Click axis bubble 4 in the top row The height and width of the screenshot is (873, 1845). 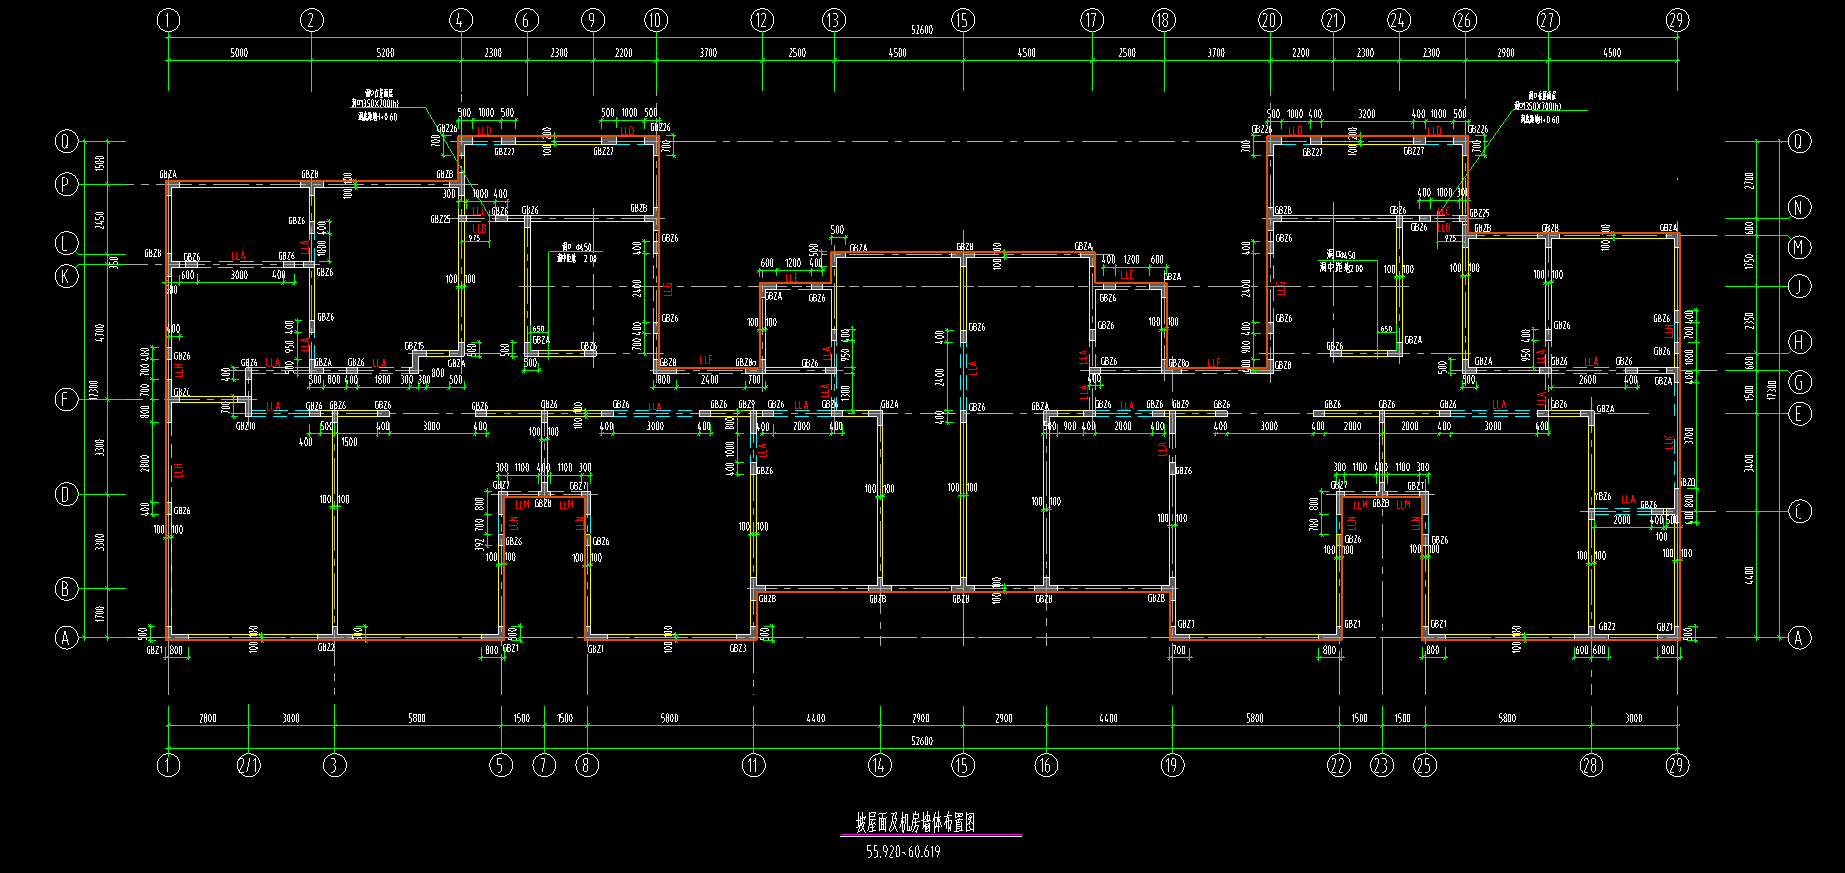460,20
